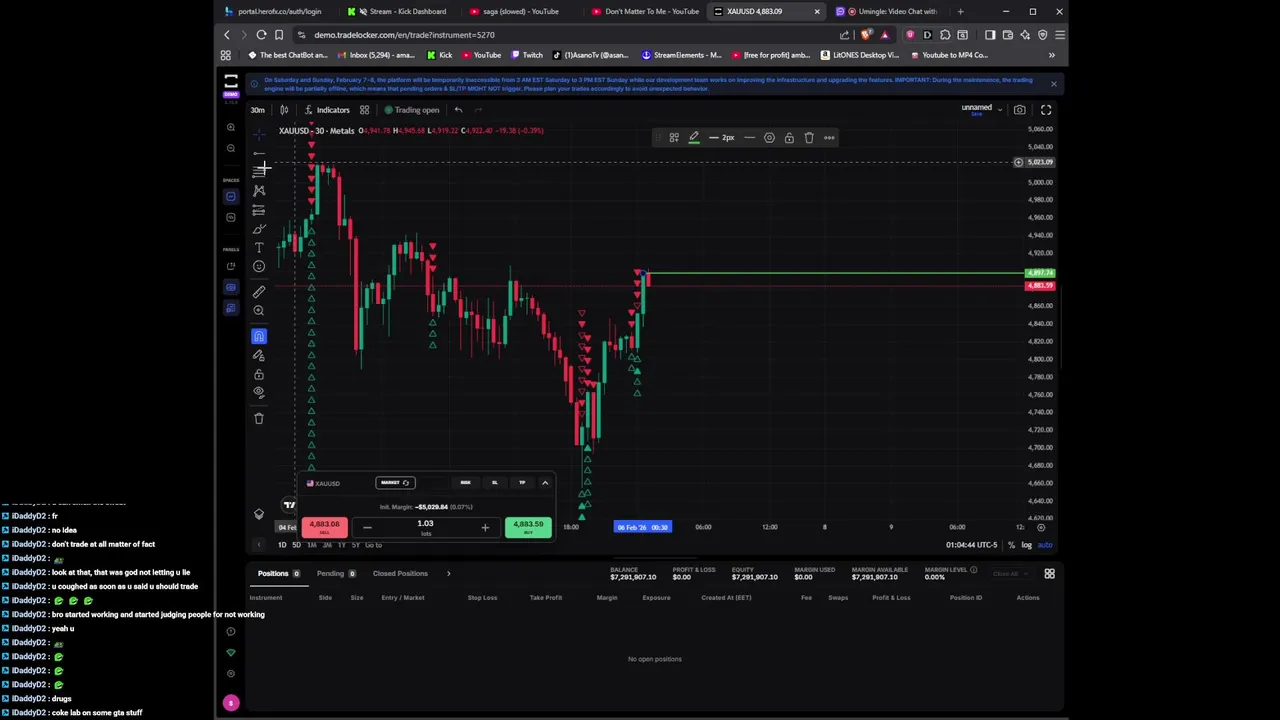The width and height of the screenshot is (1280, 720).
Task: Click the green 4,883.59 Buy button
Action: point(528,527)
